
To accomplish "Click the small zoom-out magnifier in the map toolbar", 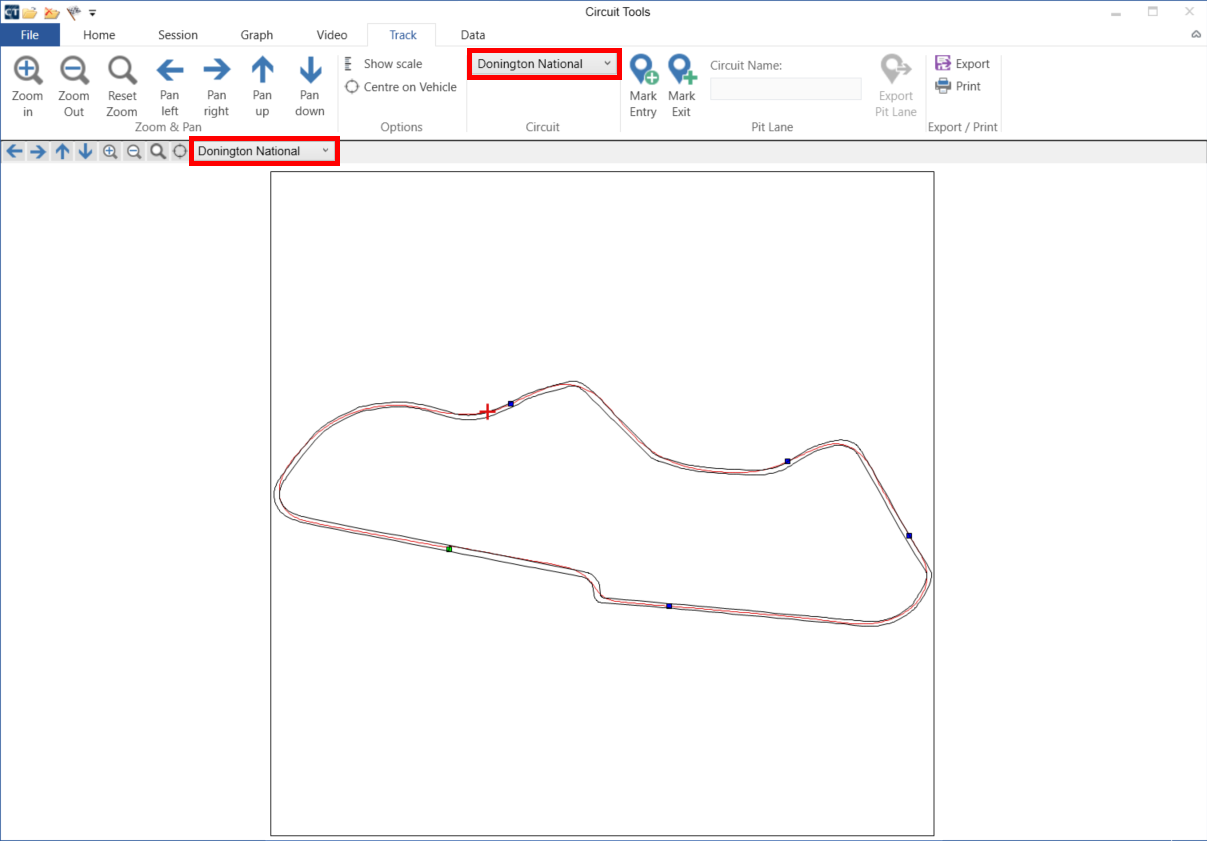I will [x=134, y=151].
